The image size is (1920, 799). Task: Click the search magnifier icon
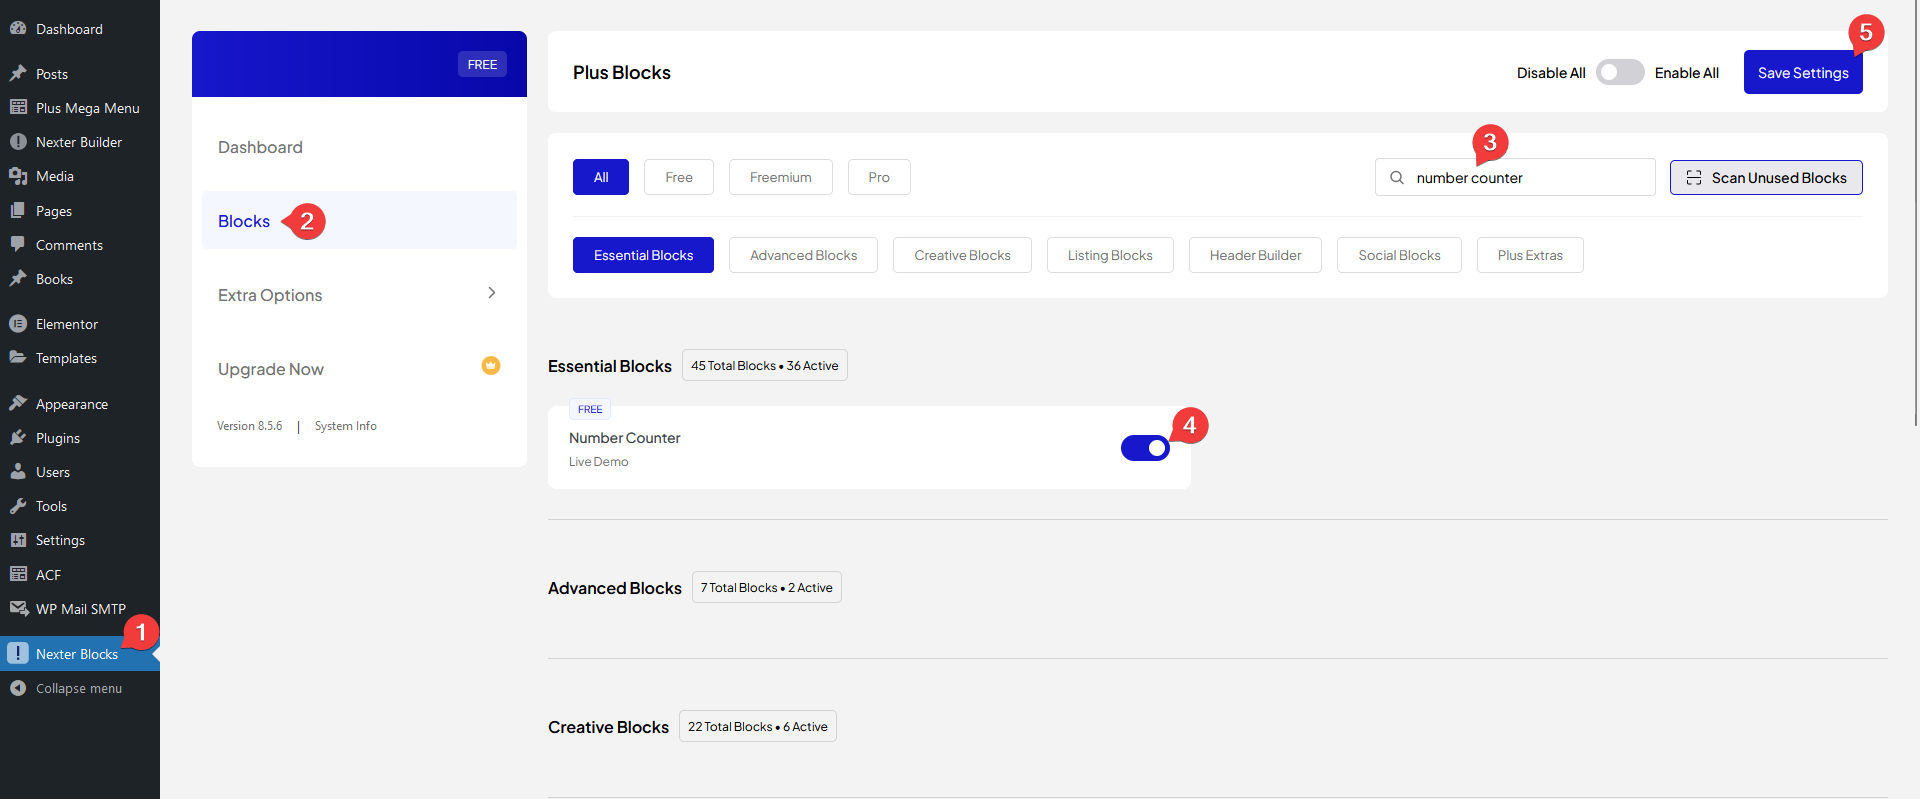click(1397, 178)
